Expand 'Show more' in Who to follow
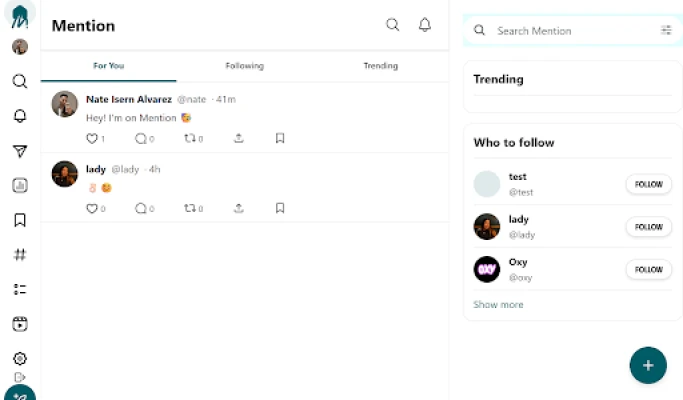This screenshot has width=683, height=400. [498, 305]
